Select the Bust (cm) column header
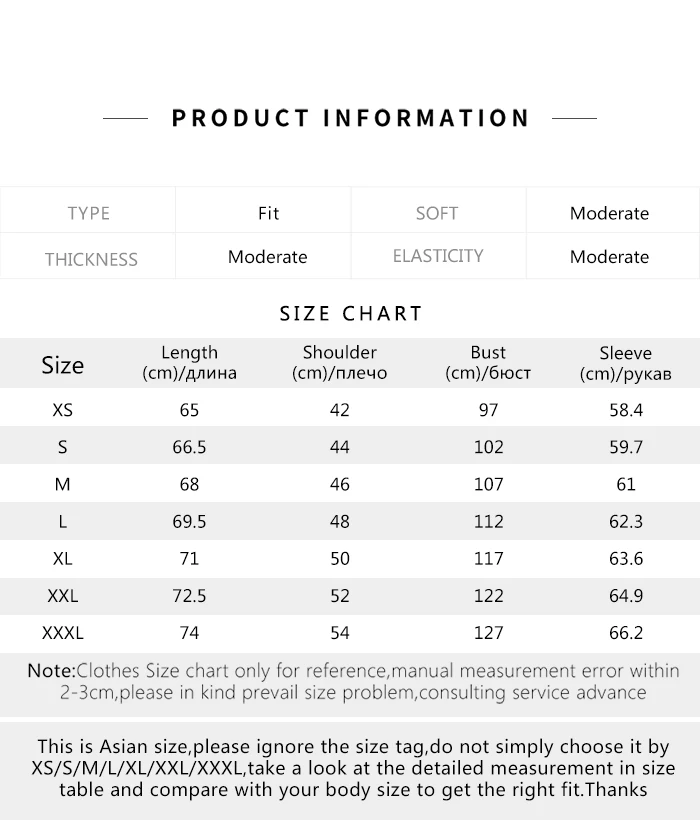 coord(488,363)
